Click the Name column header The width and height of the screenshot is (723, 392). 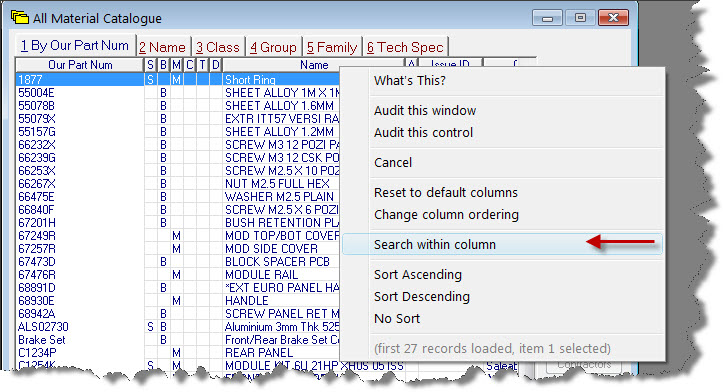coord(314,65)
